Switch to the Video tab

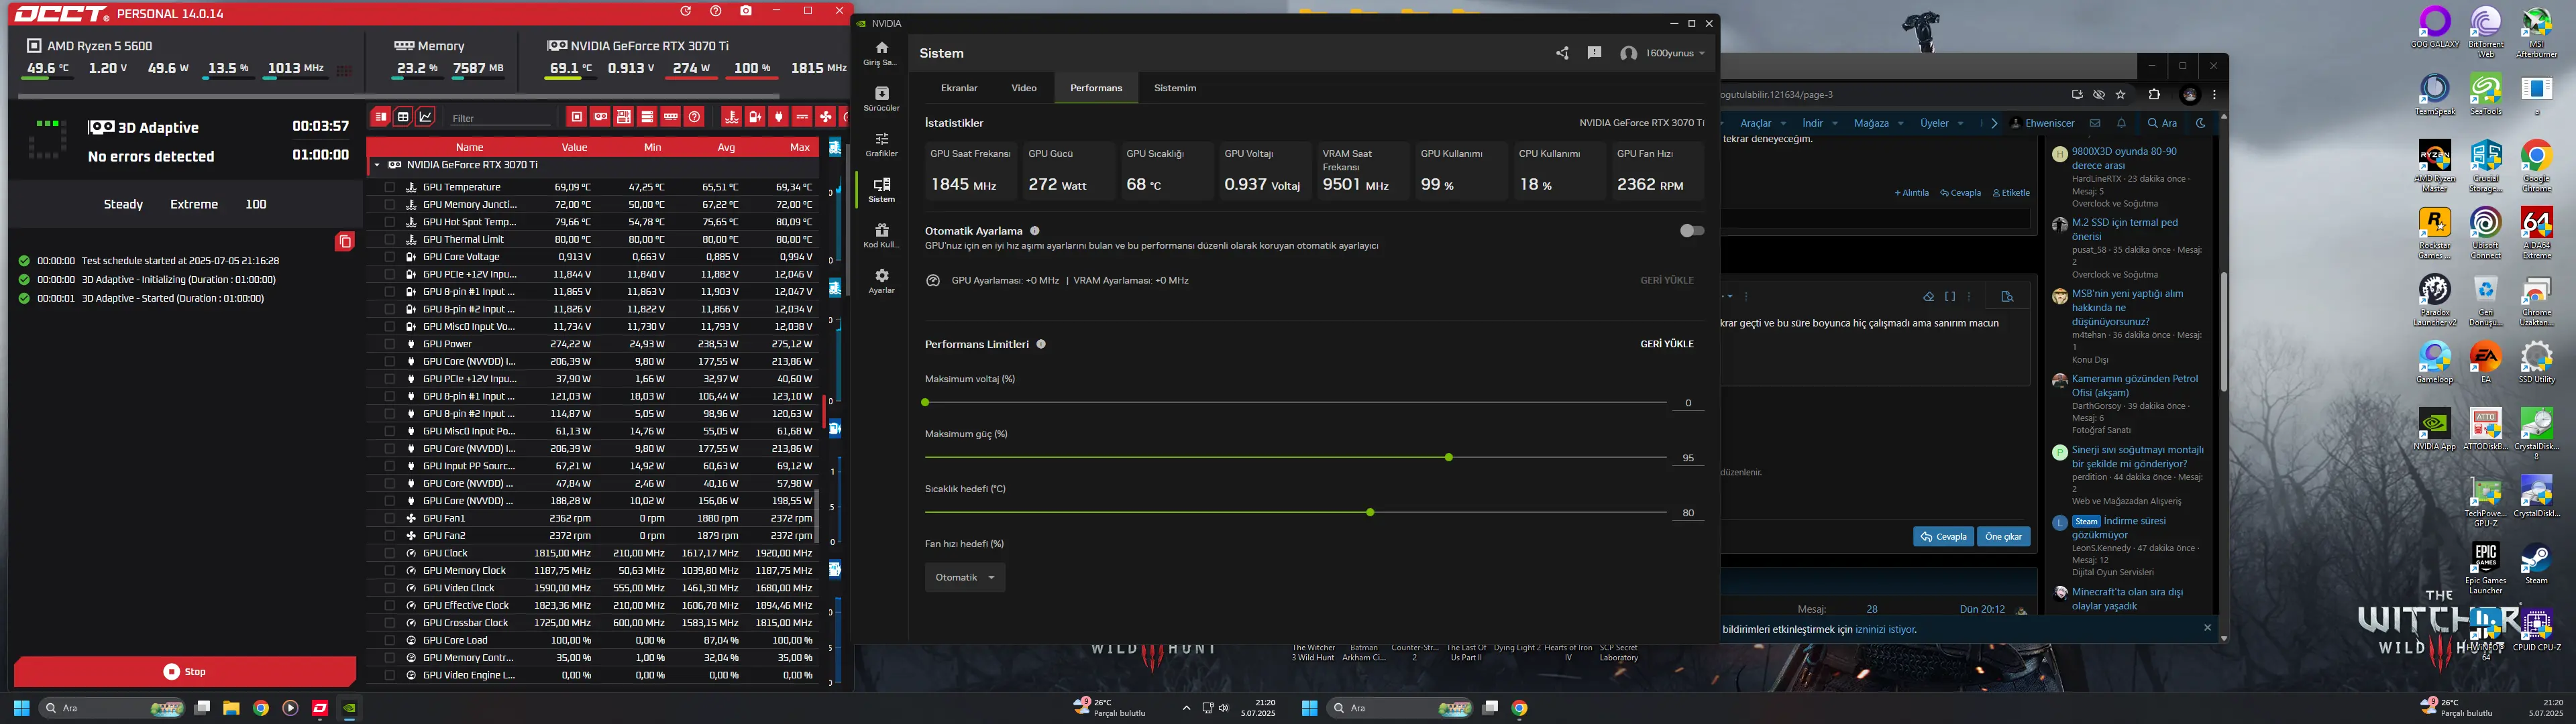pyautogui.click(x=1024, y=88)
